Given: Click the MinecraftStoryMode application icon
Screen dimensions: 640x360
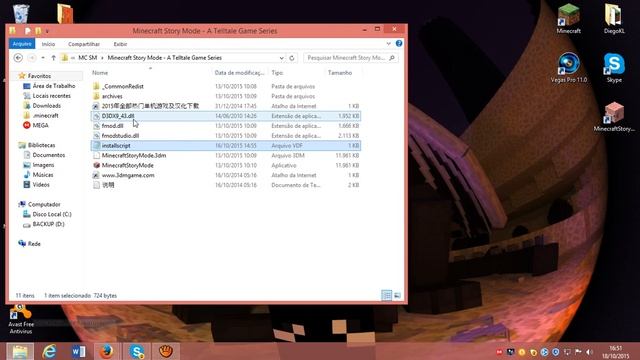Looking at the screenshot, I should [96, 165].
